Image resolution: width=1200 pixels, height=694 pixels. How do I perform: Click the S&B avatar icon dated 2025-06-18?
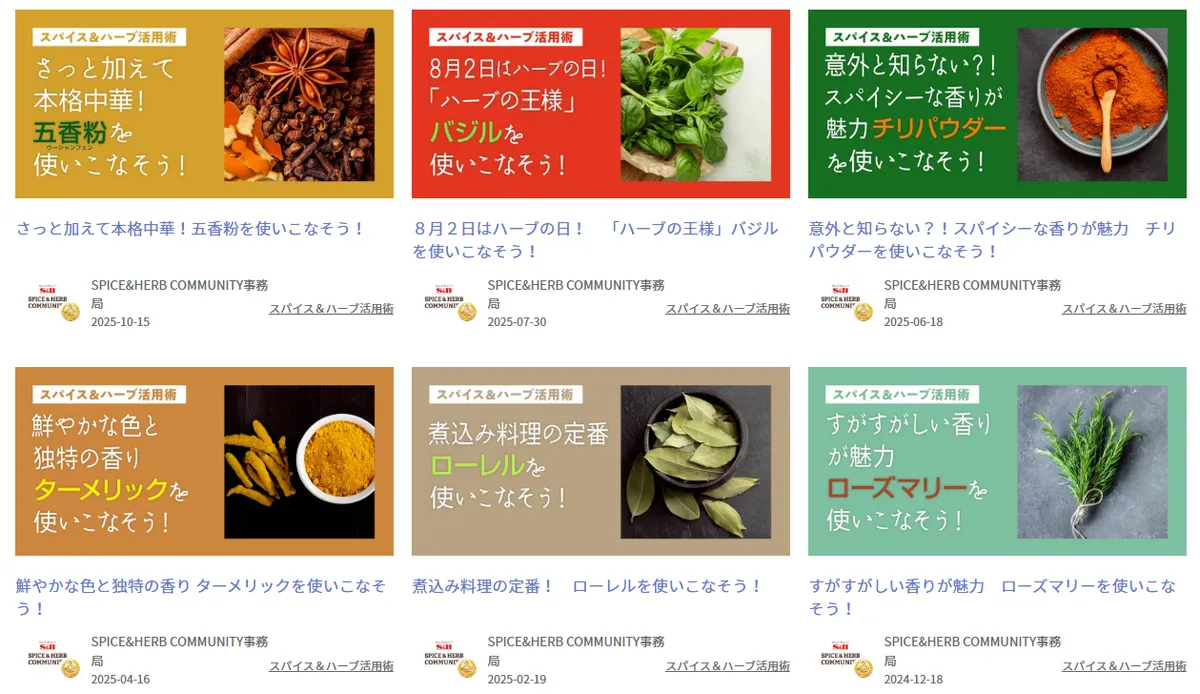tap(847, 303)
